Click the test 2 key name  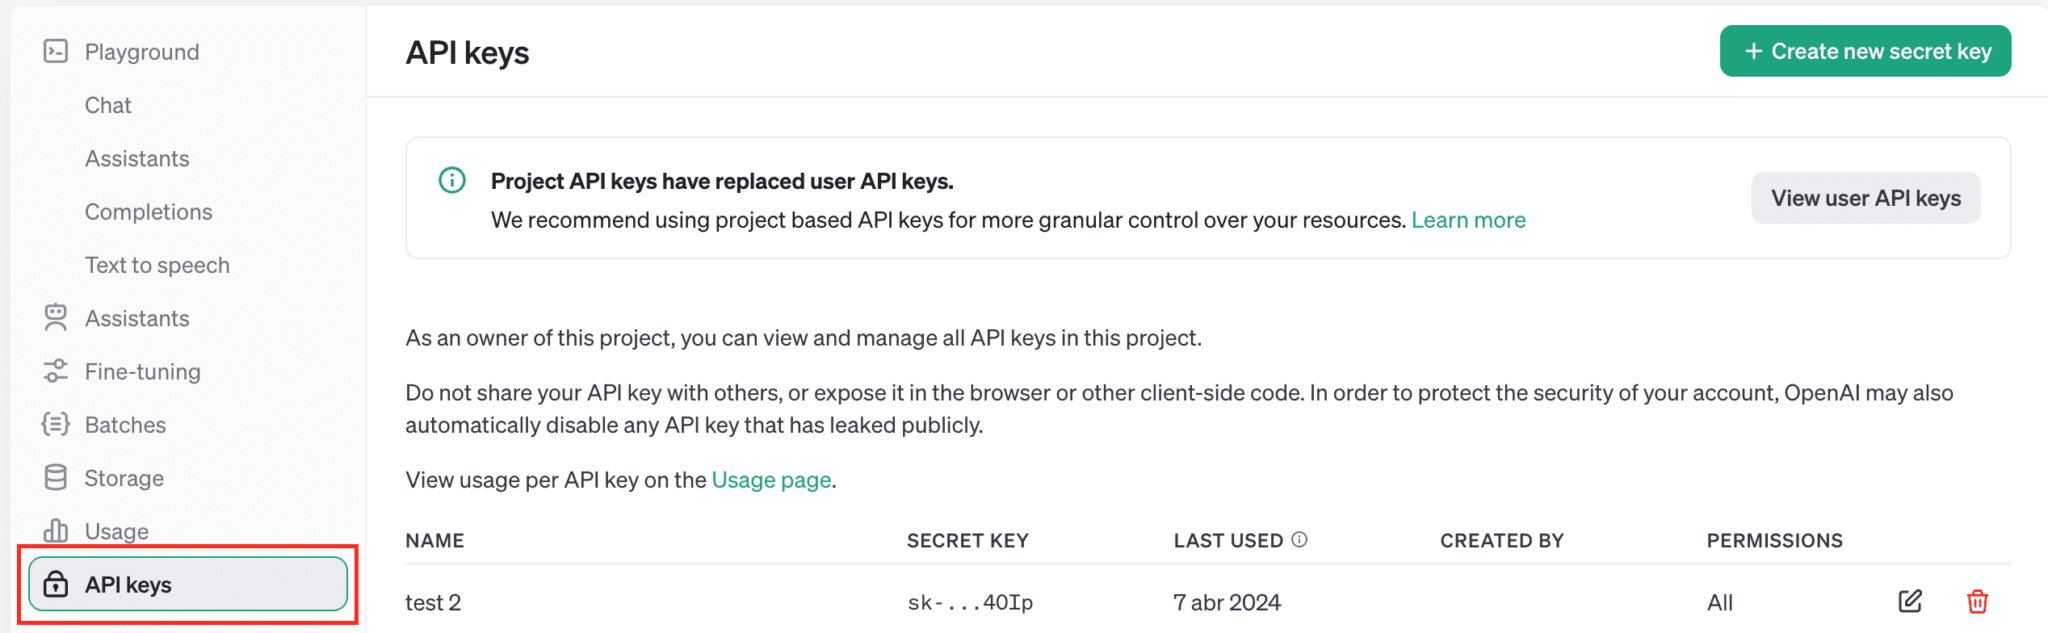(x=433, y=602)
